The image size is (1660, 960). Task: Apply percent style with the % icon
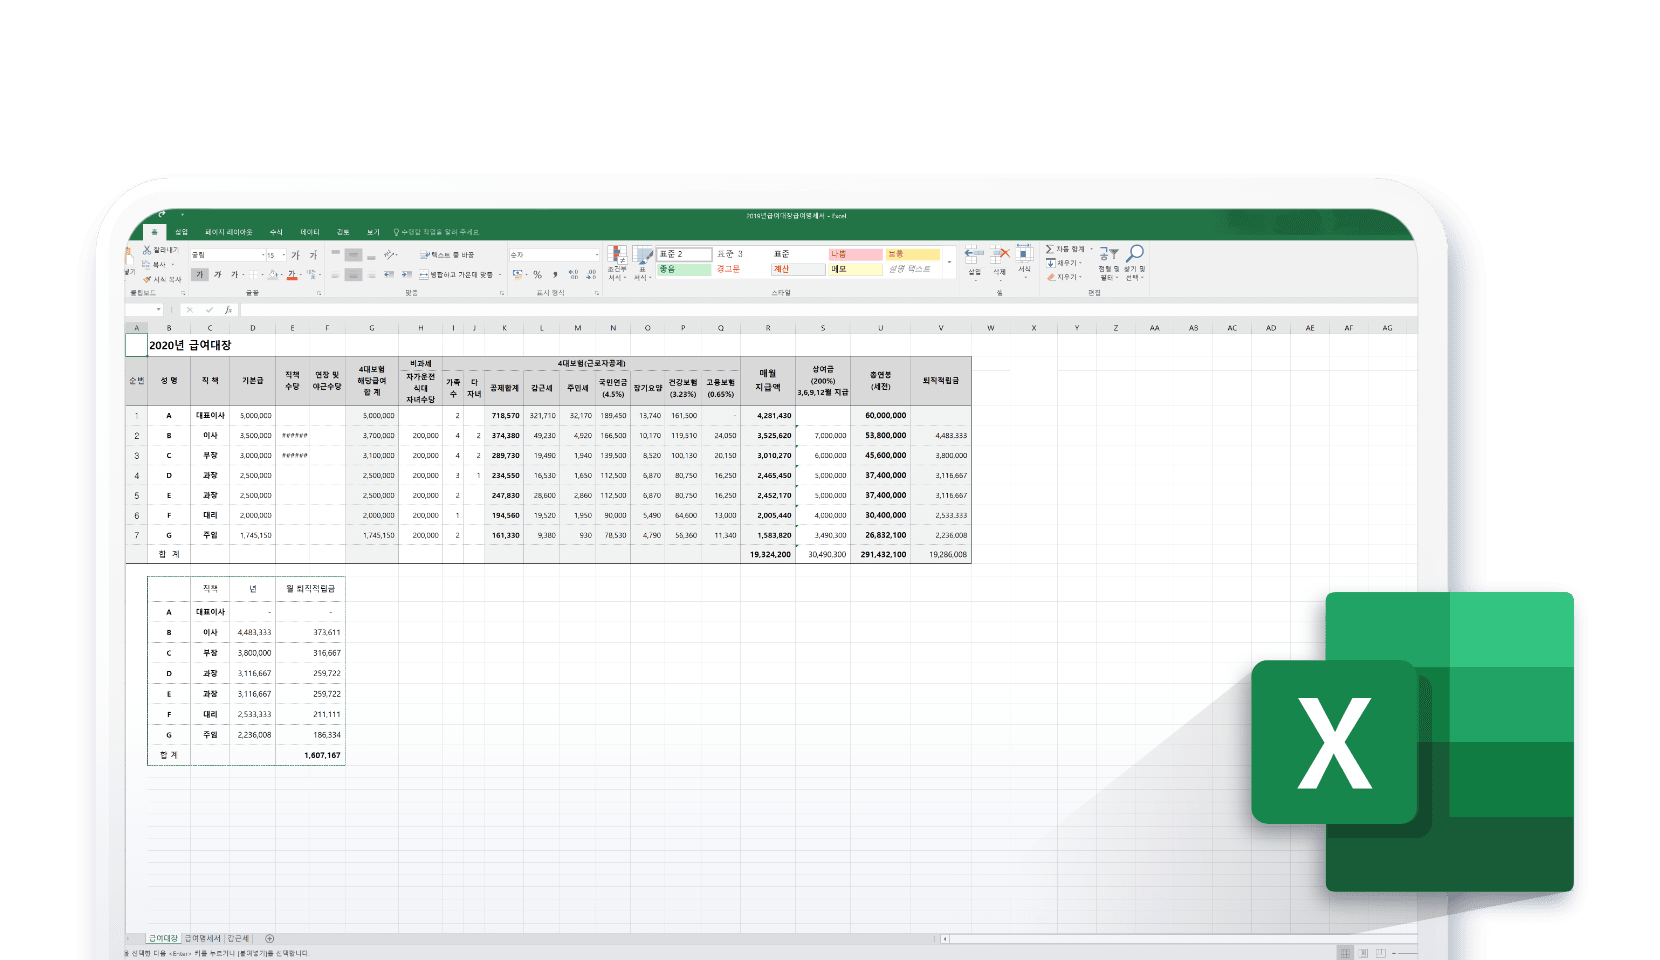tap(537, 274)
